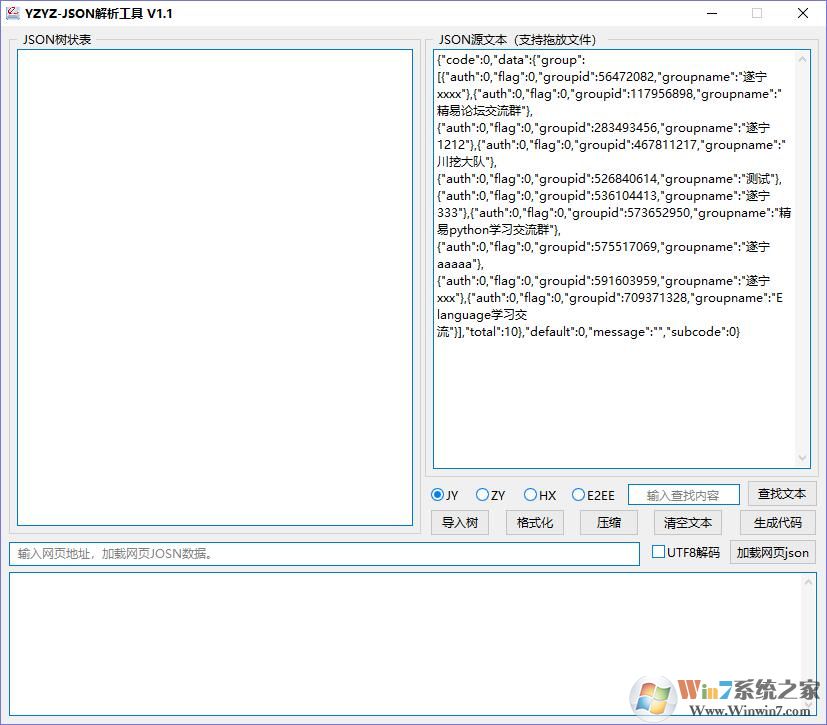The height and width of the screenshot is (725, 827).
Task: Generate code via the 生成代码 button
Action: [x=778, y=522]
